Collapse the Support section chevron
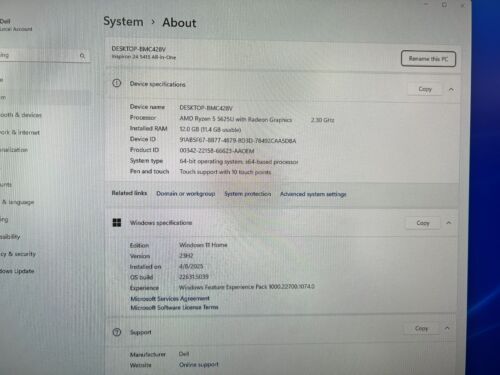Screen dimensions: 500x375 point(447,328)
